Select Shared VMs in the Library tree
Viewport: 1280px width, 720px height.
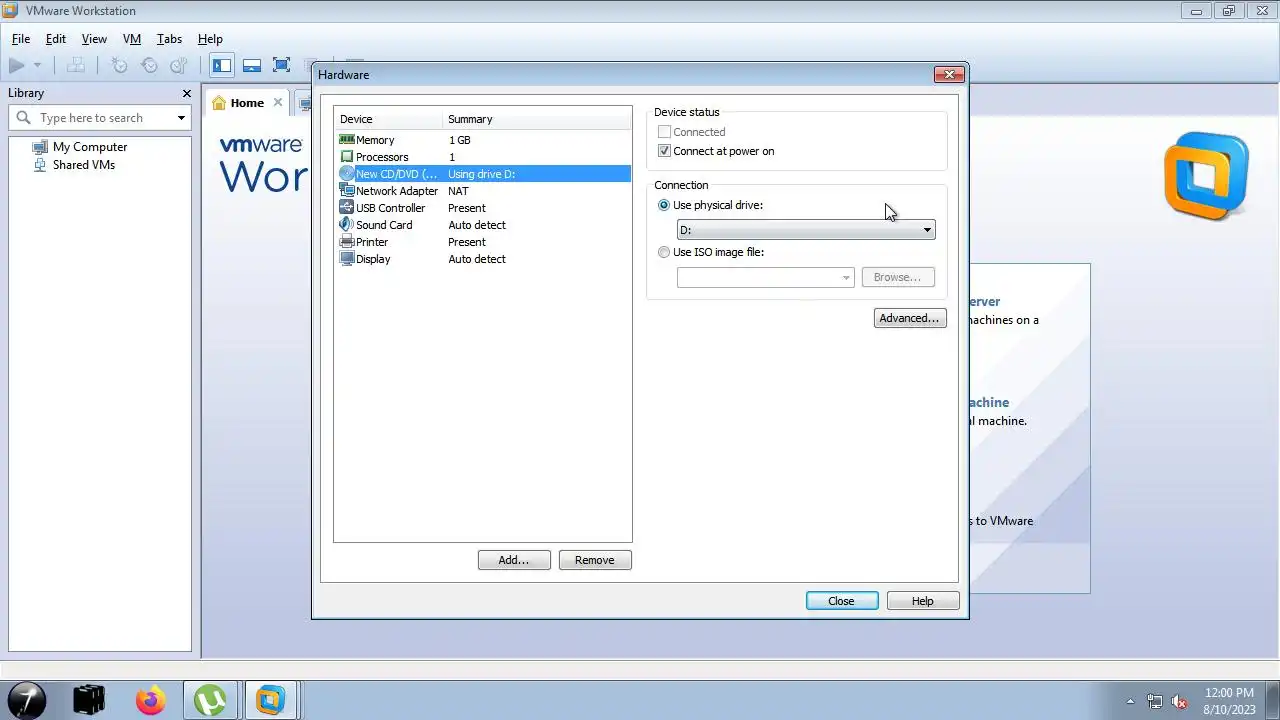click(x=84, y=165)
